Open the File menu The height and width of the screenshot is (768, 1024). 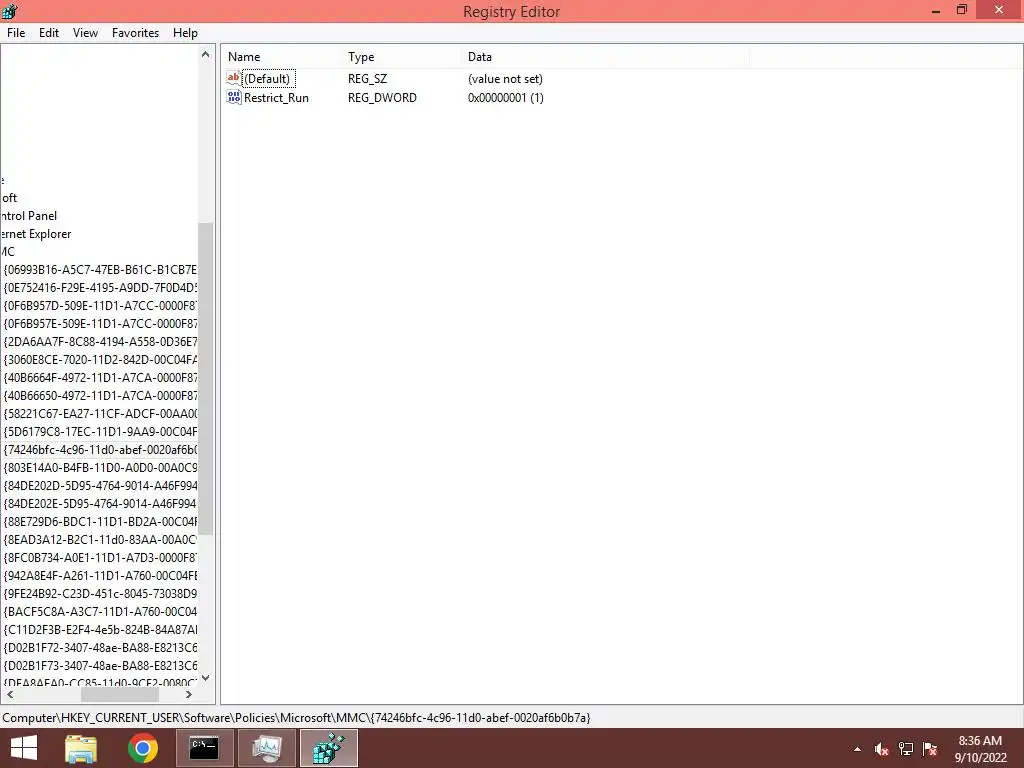click(16, 33)
